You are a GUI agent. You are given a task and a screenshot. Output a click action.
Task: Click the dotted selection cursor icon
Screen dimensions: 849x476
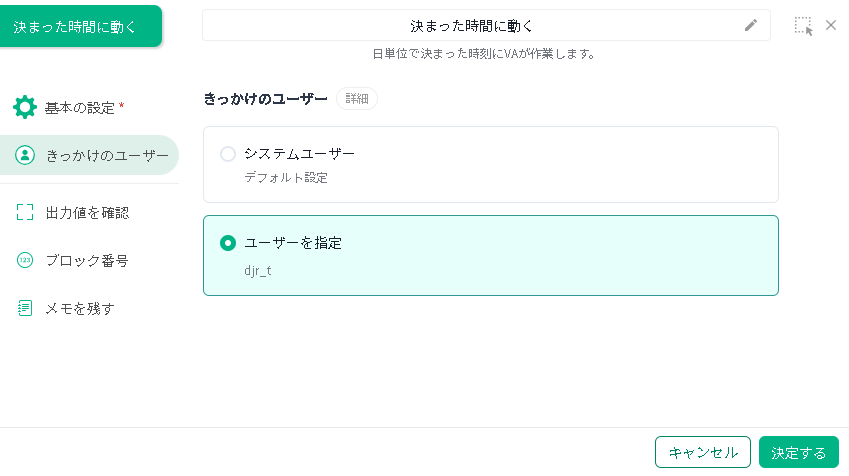coord(804,26)
